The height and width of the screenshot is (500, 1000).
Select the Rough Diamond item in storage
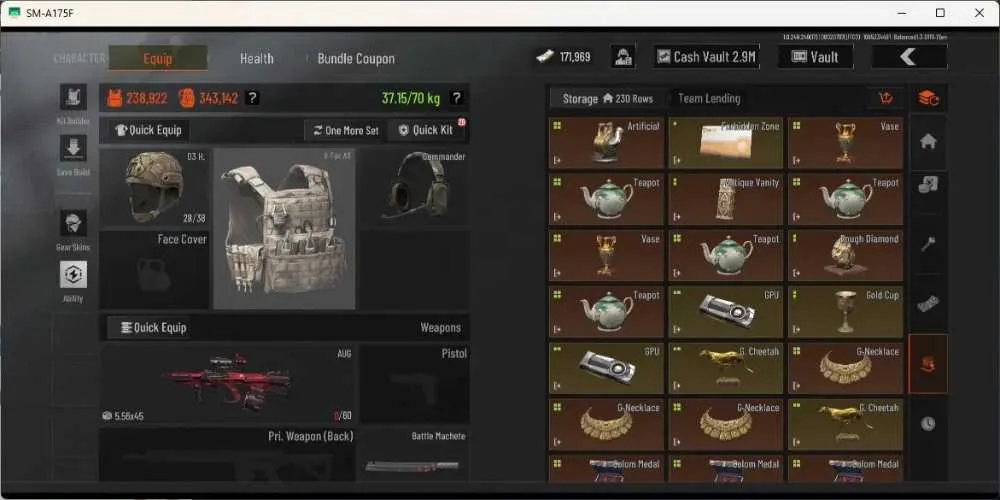tap(846, 256)
